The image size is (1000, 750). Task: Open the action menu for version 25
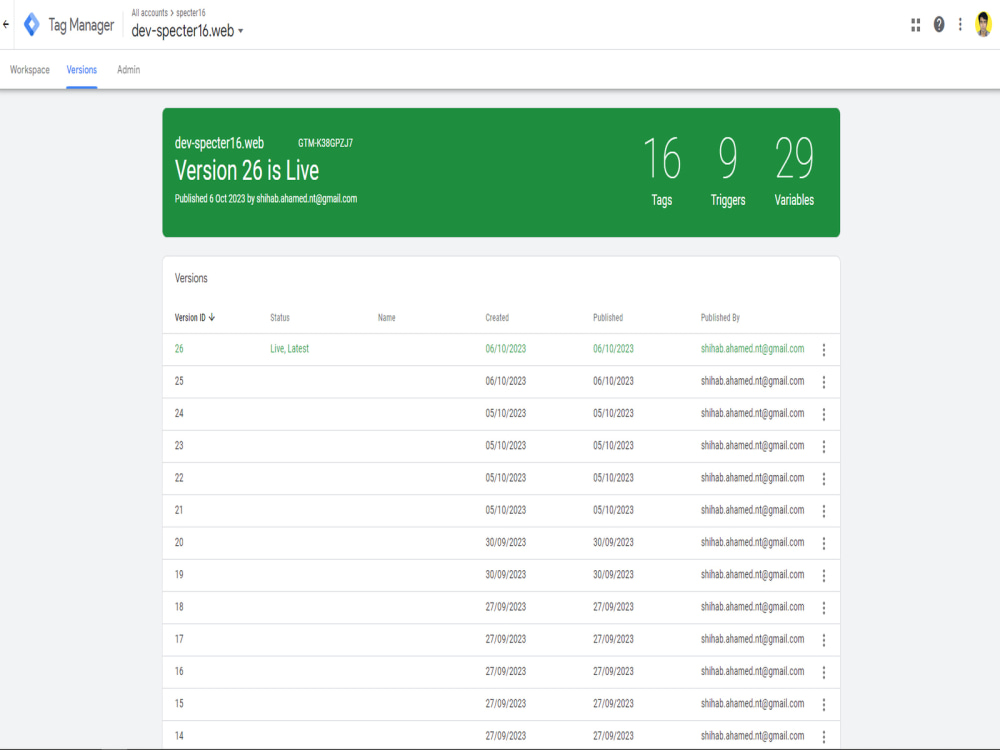click(823, 381)
